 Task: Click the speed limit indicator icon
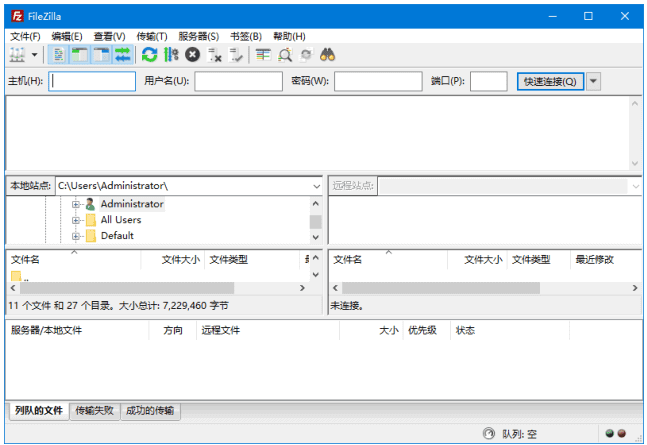click(489, 433)
